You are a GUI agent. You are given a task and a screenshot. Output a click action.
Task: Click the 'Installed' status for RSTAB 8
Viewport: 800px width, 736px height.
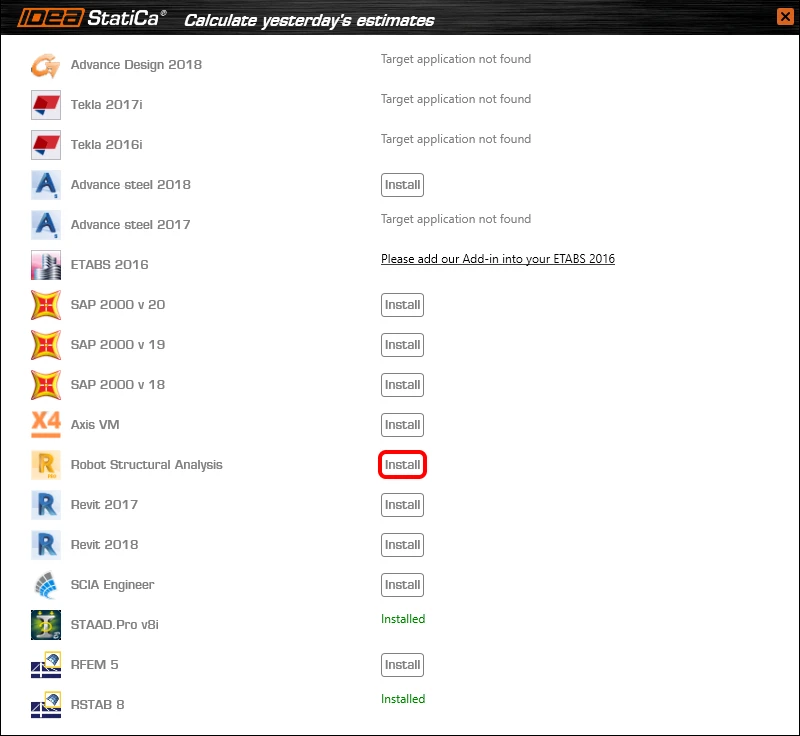point(403,699)
